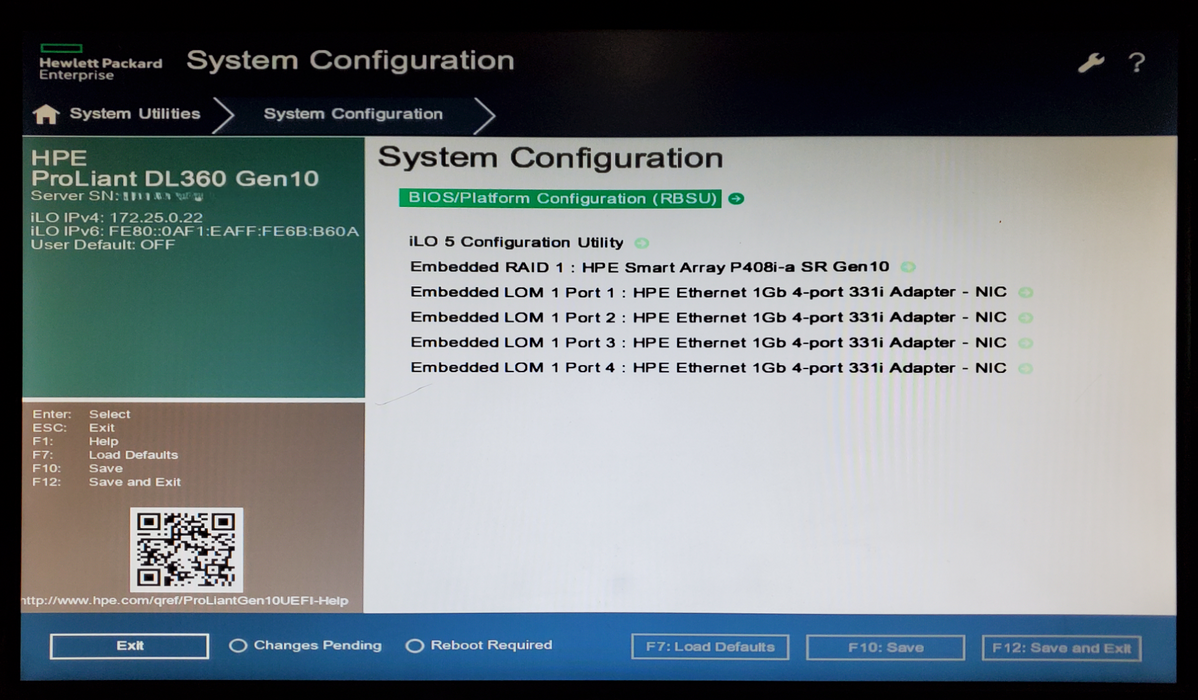This screenshot has height=700, width=1198.
Task: Click the F1: Help legend line
Action: [x=76, y=442]
